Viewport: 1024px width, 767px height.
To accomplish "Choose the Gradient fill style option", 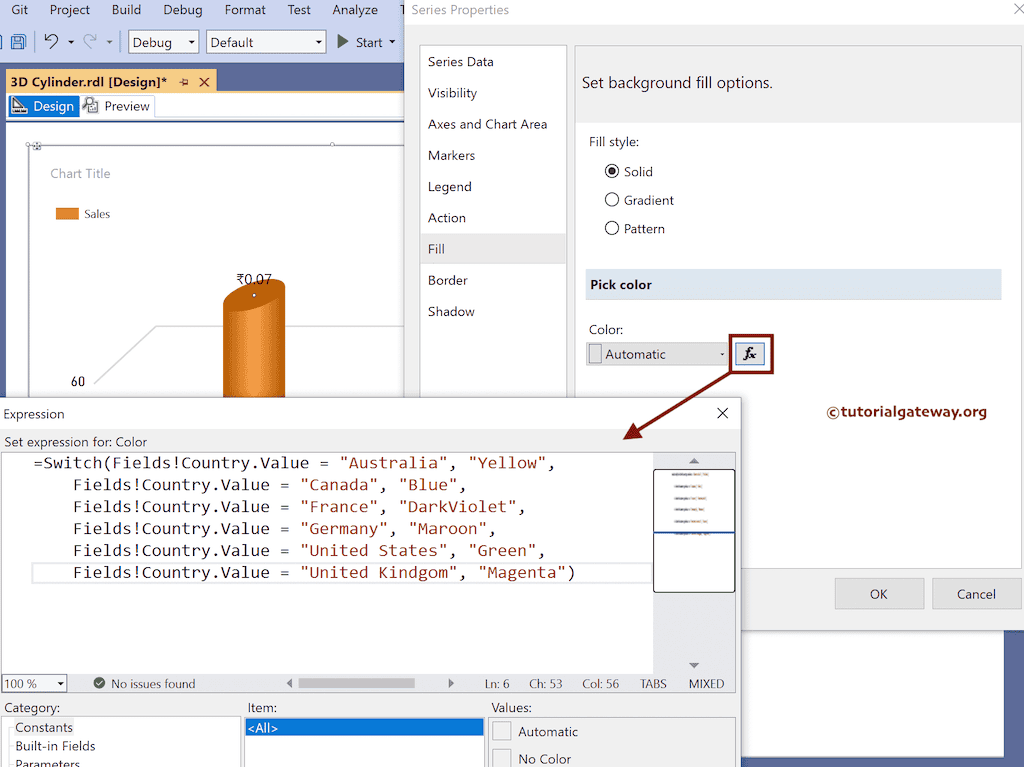I will [x=612, y=200].
